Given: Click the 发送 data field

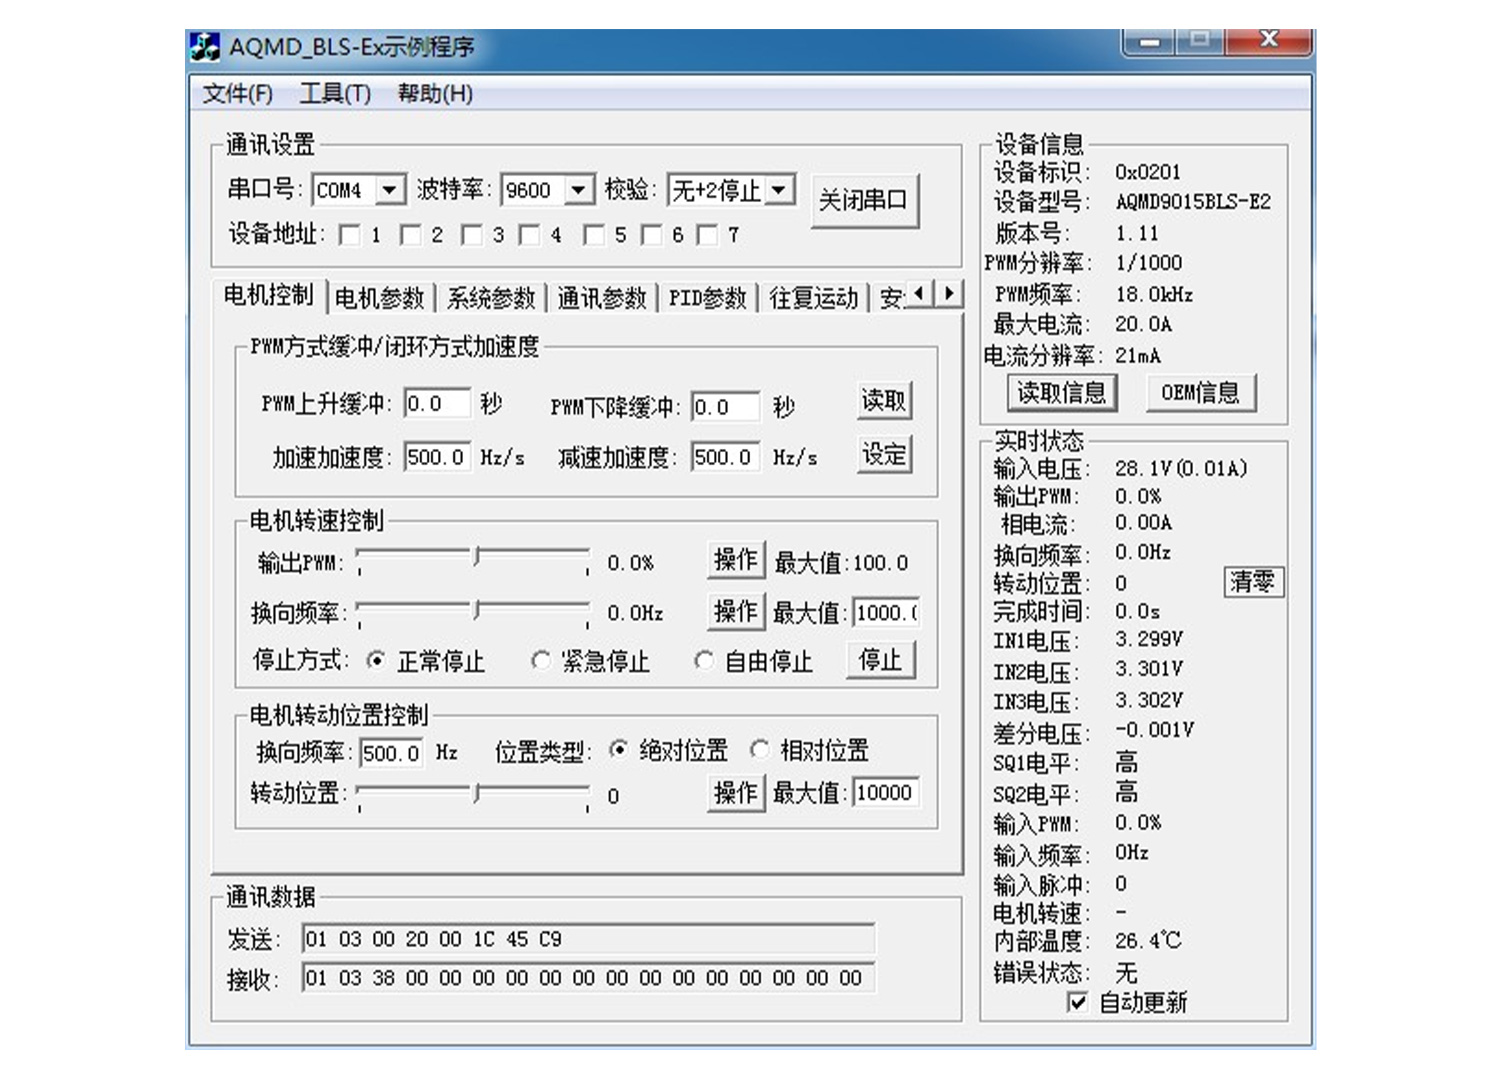Looking at the screenshot, I should 589,939.
